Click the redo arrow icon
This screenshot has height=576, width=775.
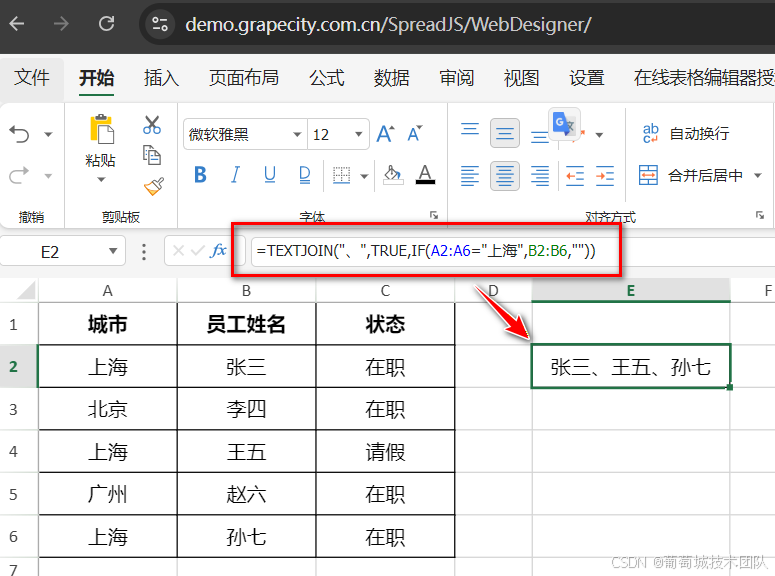[x=19, y=176]
